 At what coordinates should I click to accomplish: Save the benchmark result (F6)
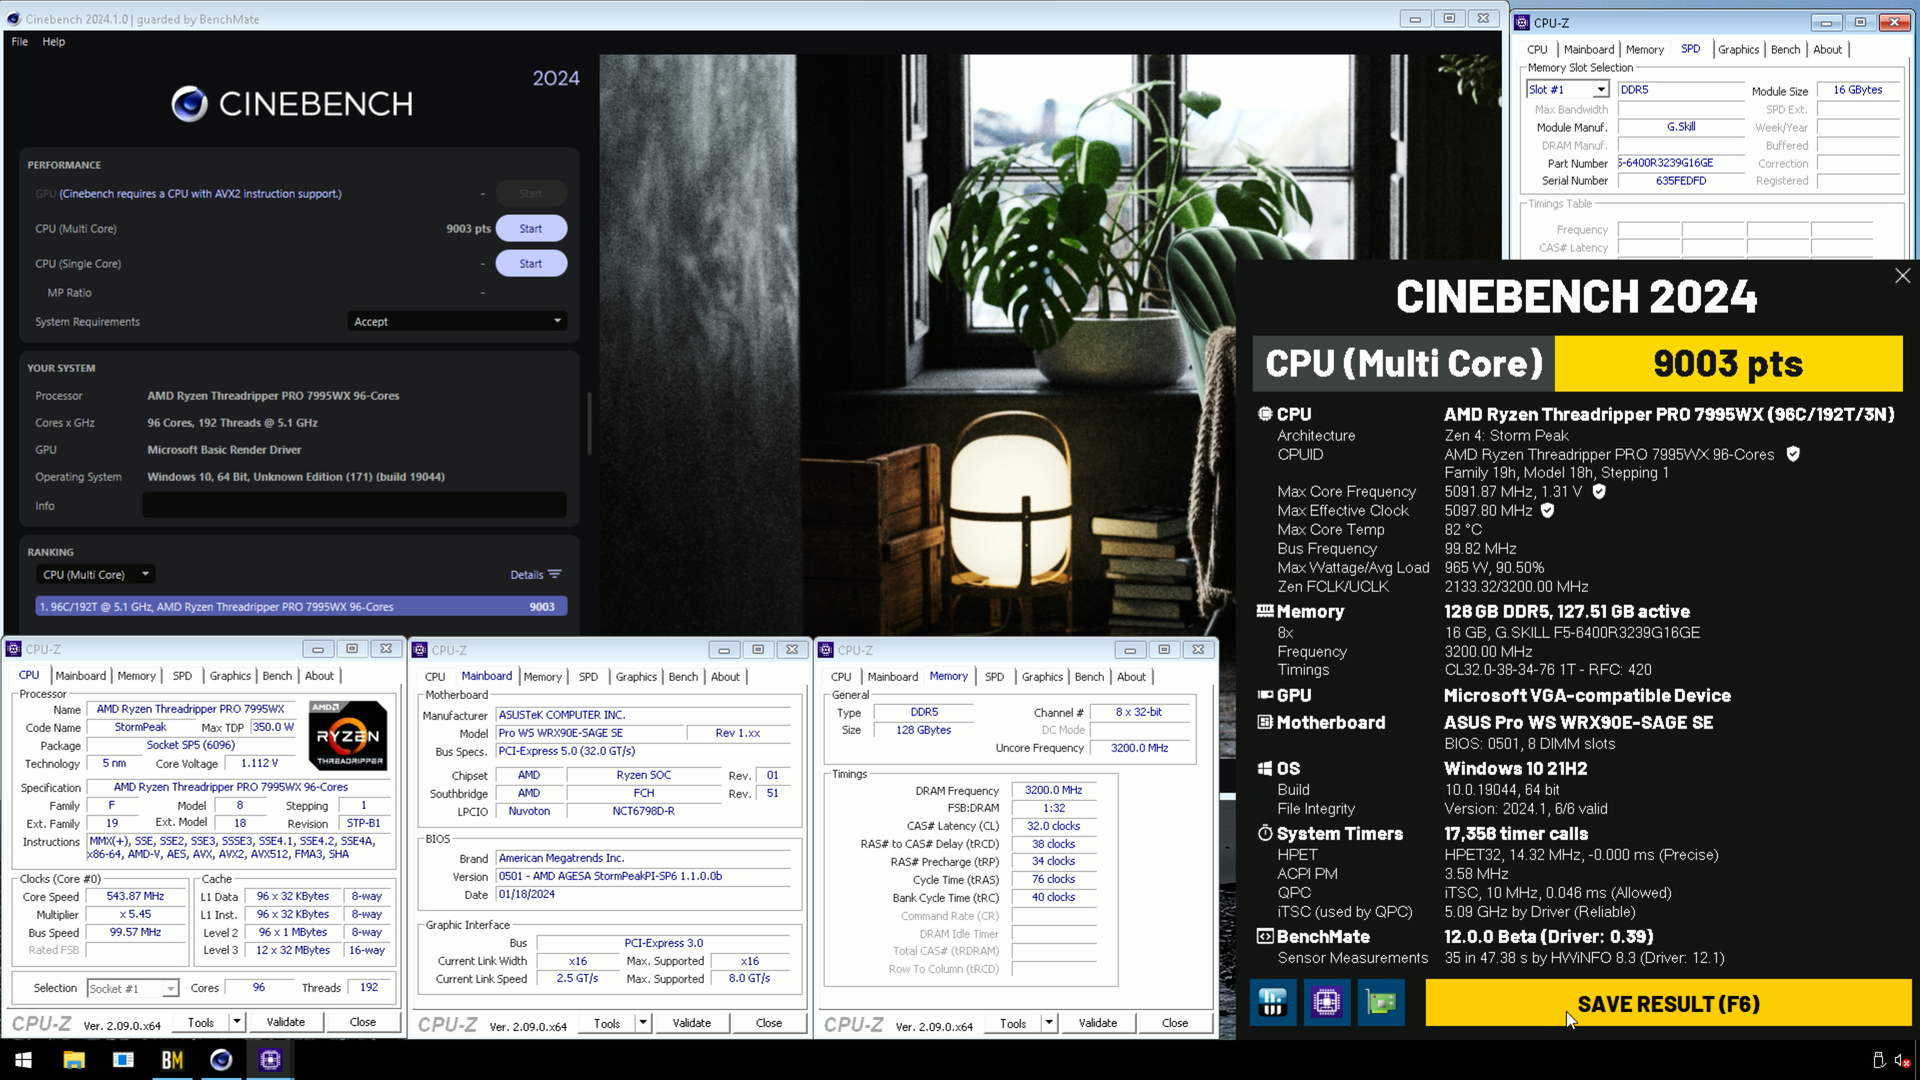coord(1668,1003)
